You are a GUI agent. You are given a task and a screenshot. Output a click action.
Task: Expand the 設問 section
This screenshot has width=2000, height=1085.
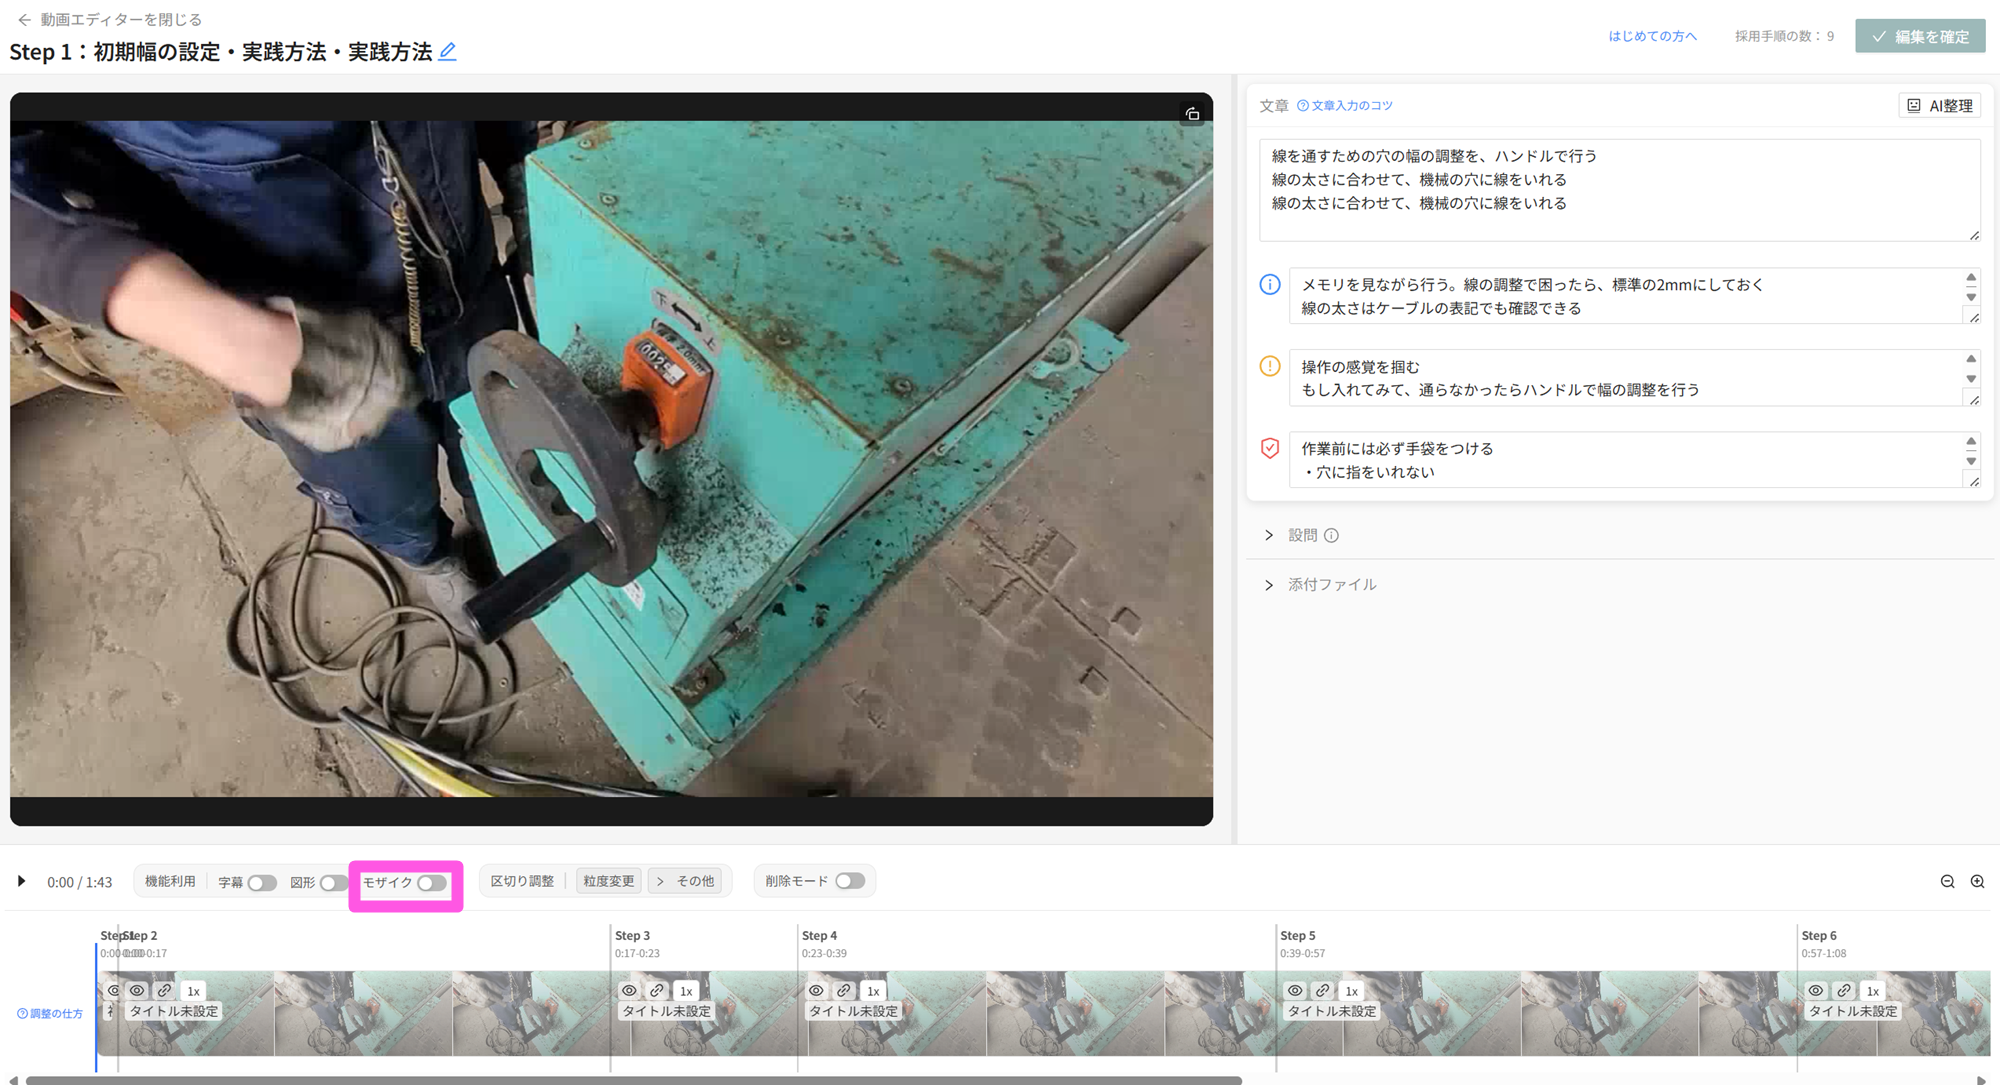1269,535
